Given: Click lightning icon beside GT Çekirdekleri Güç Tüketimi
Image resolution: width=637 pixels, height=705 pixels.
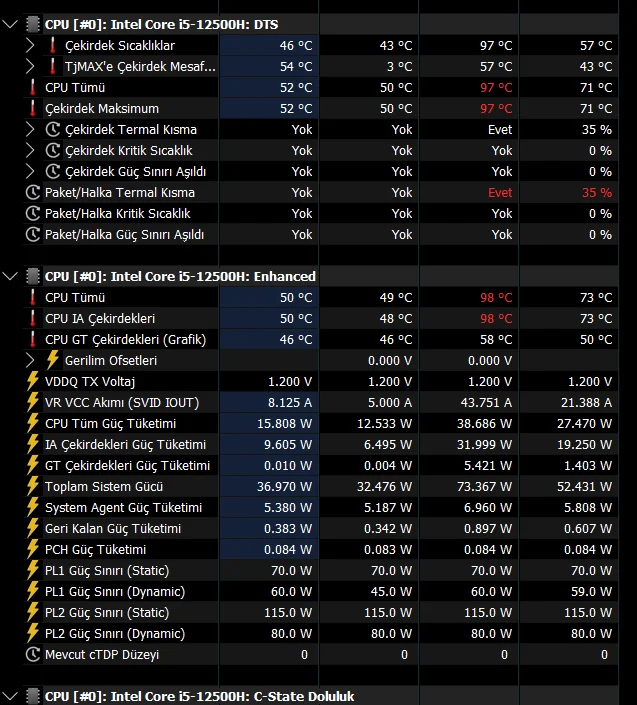Looking at the screenshot, I should [32, 465].
